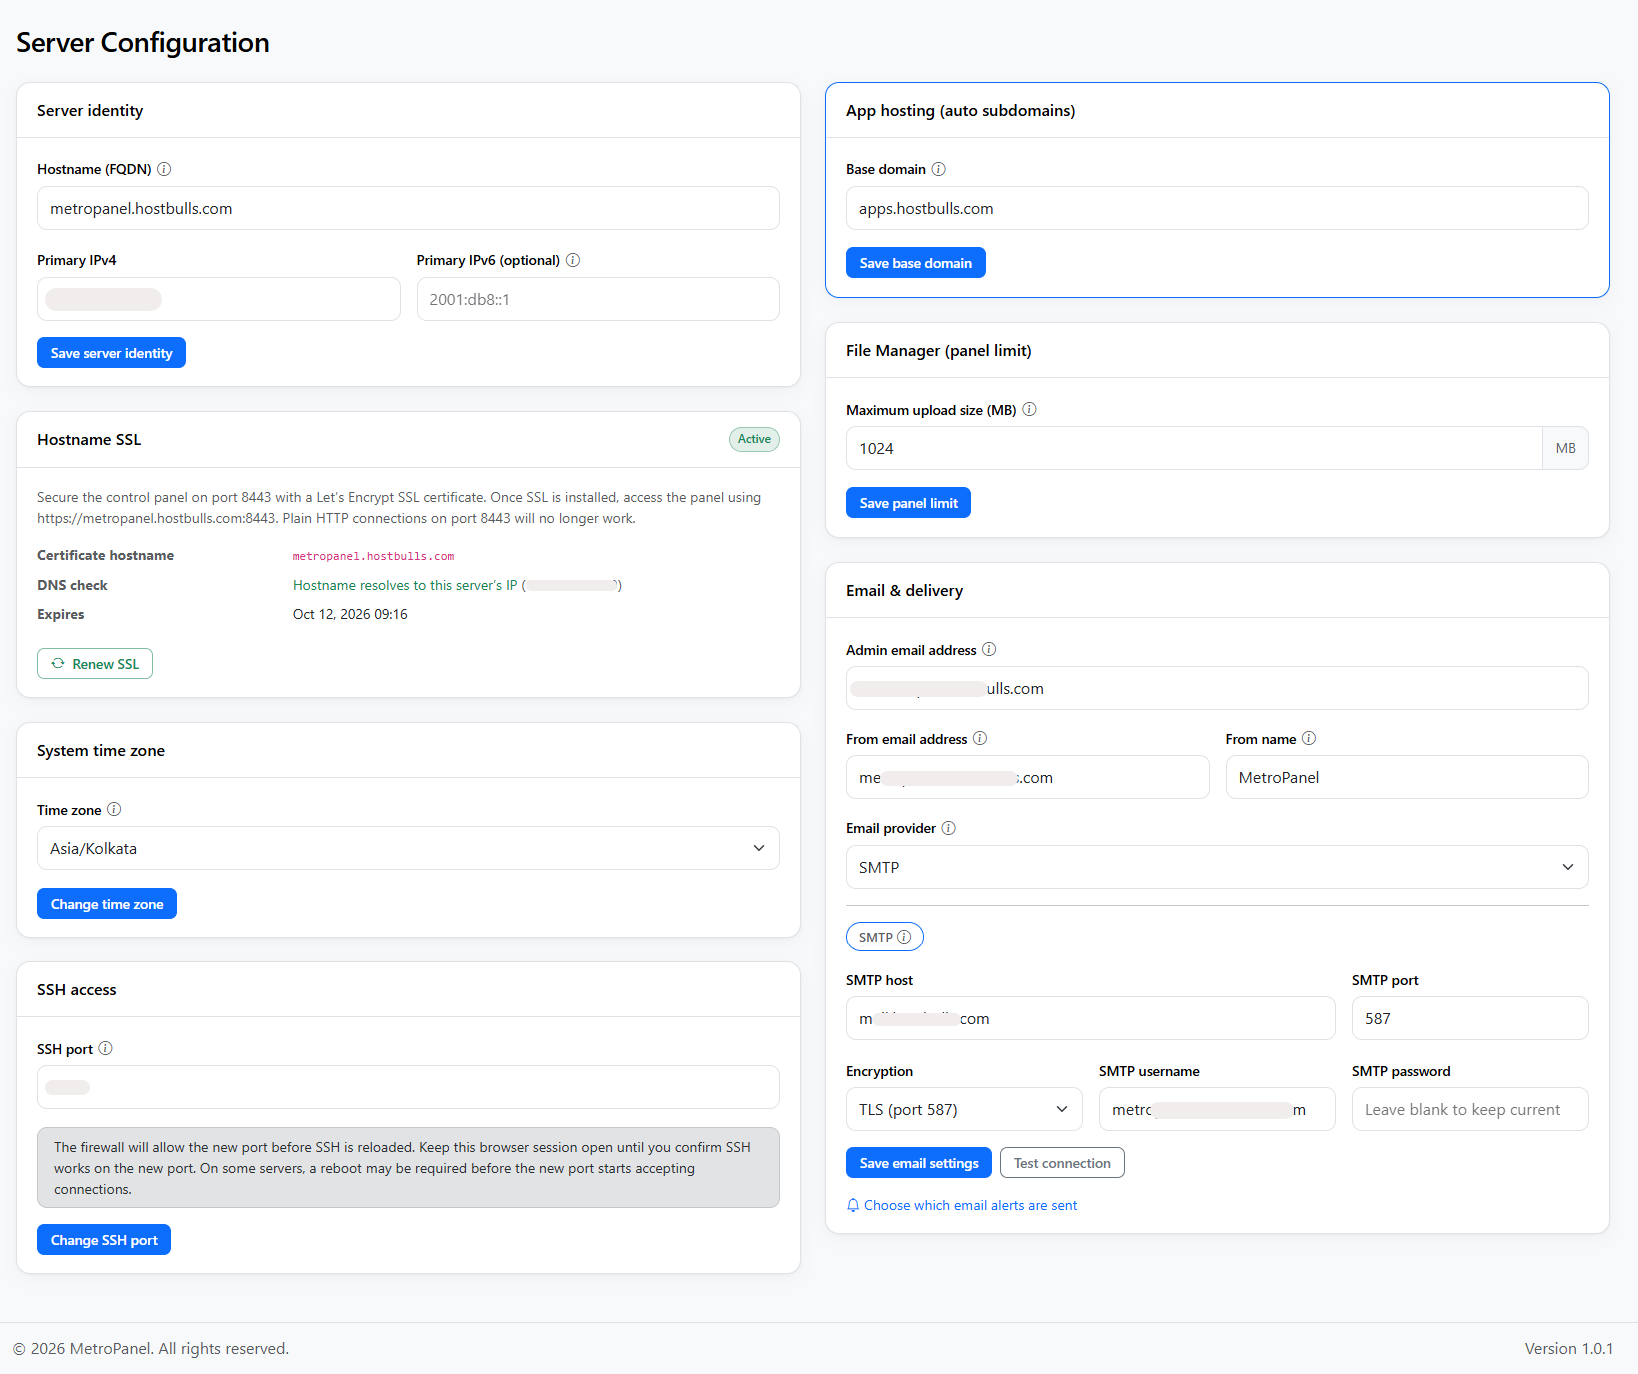Click the certificate hostname metropanel.hostbulls.com

click(373, 556)
